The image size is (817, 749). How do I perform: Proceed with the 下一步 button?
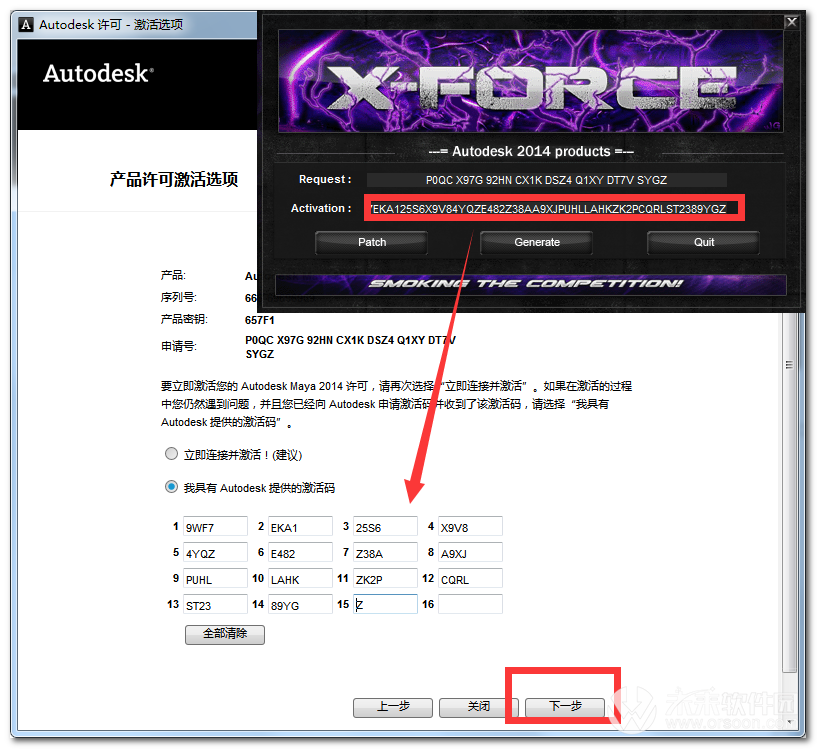click(x=565, y=707)
